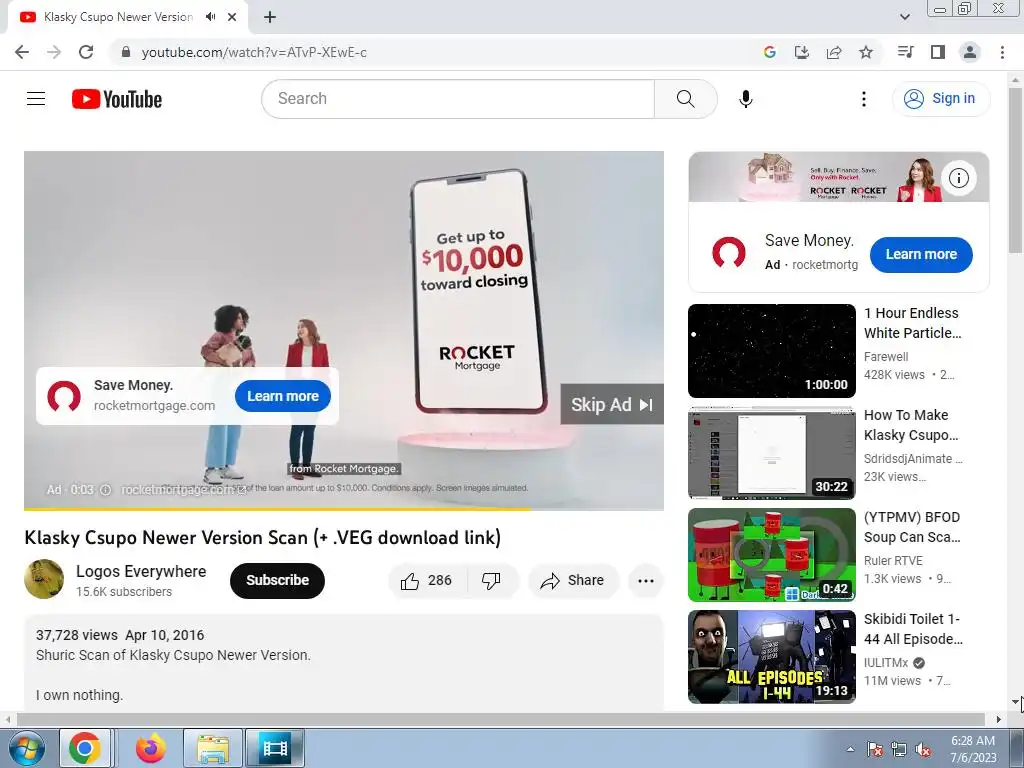Start voice search with microphone

click(x=746, y=99)
